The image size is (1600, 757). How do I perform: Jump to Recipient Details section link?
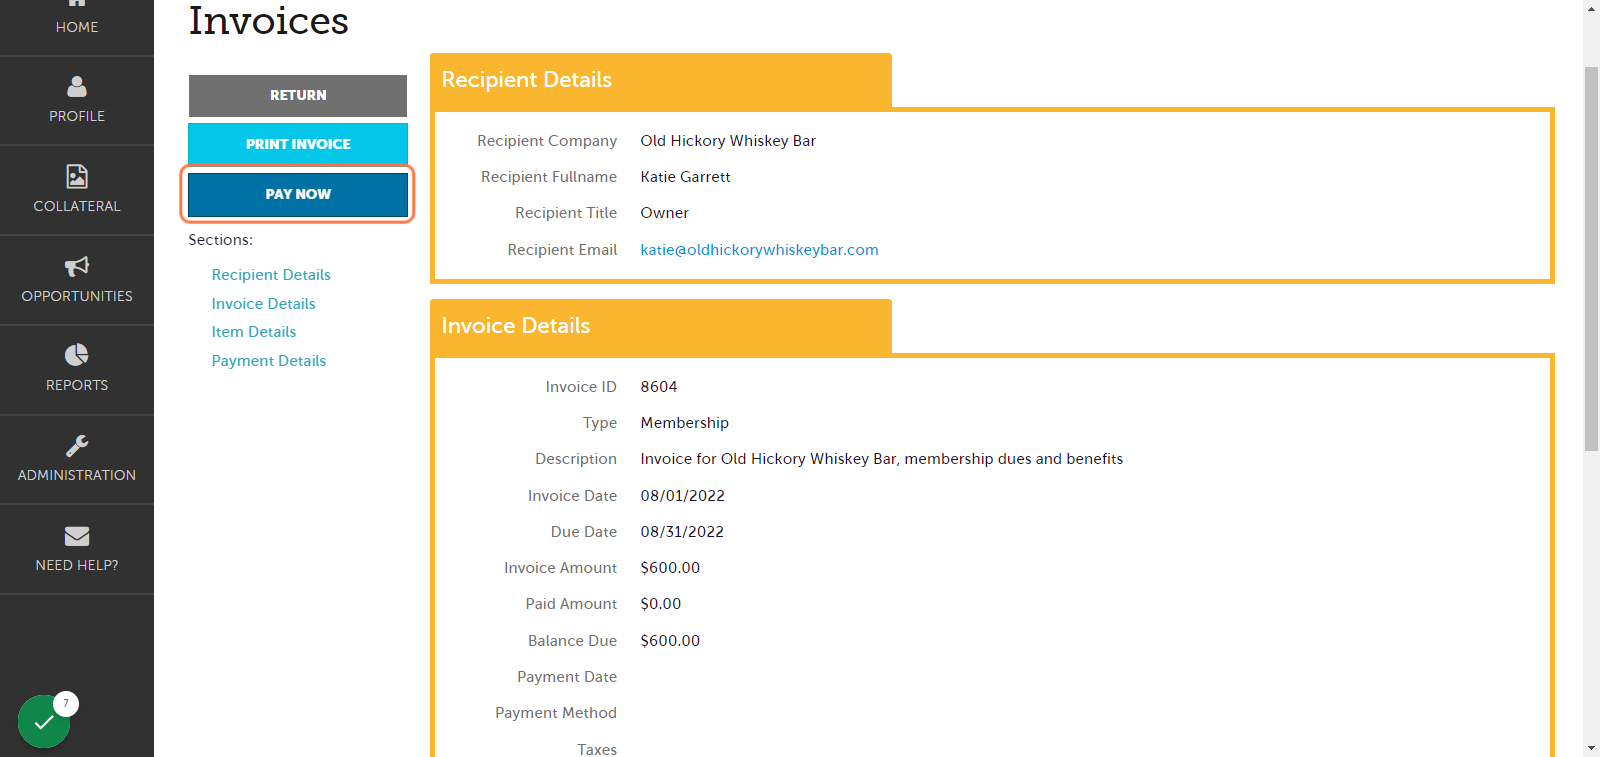click(x=271, y=275)
